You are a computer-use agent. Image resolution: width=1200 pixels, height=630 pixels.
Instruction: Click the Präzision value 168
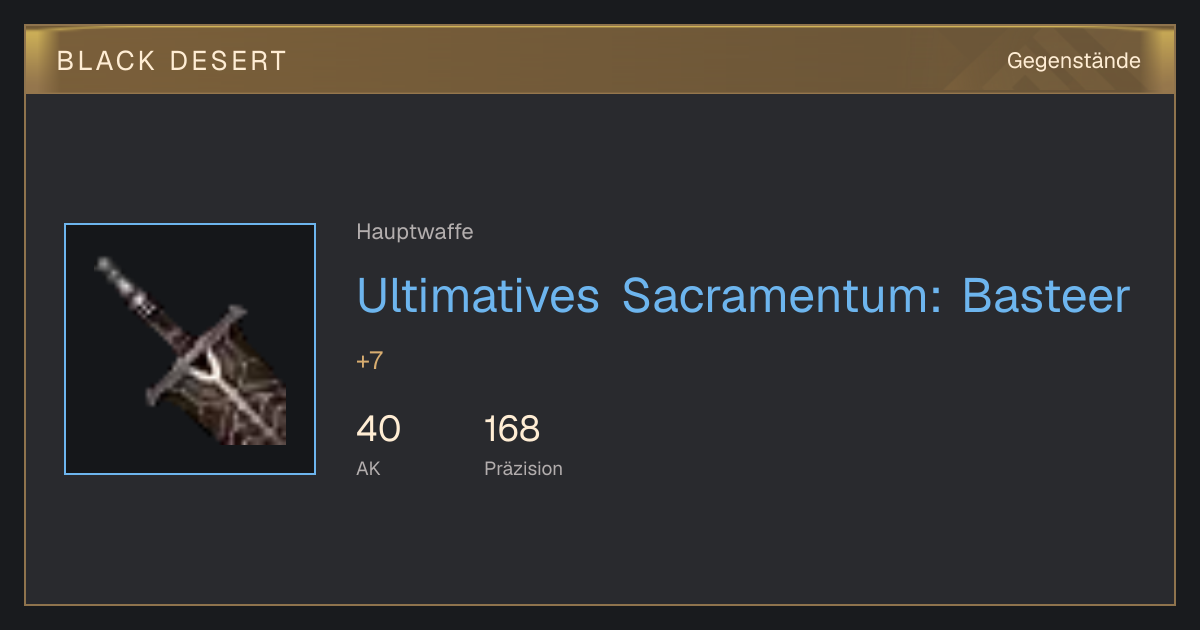click(512, 429)
